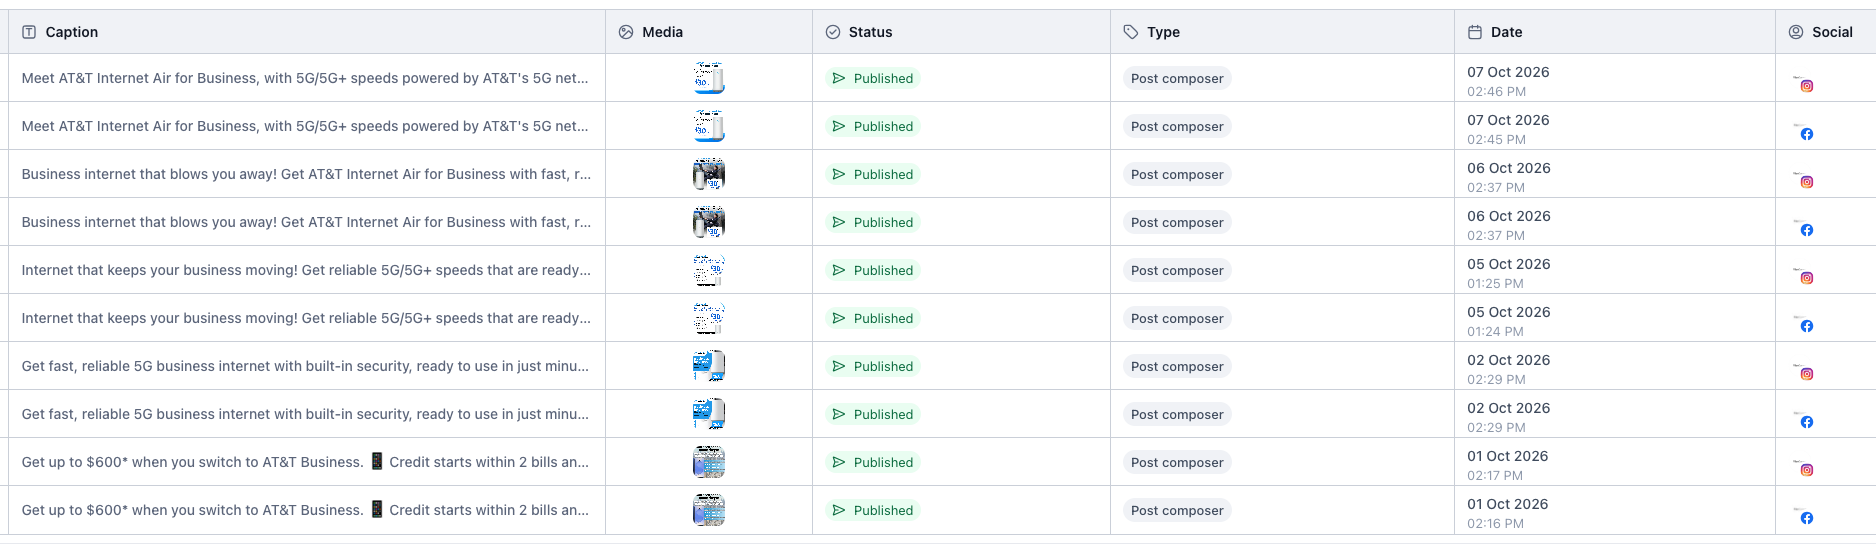Screen dimensions: 1876x553
Task: View thumbnail of the 02 Oct Facebook post
Action: [709, 414]
